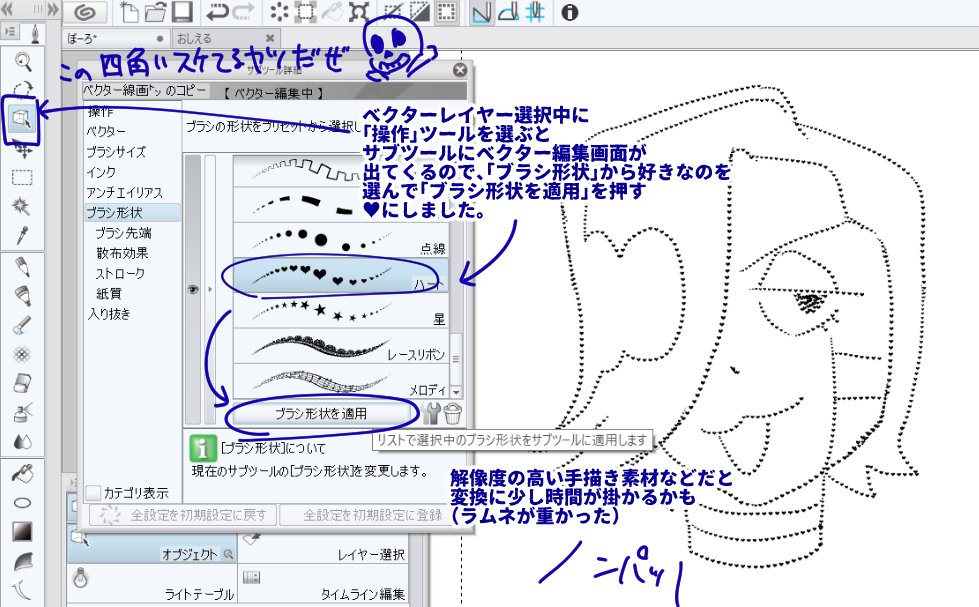Screen dimensions: 979x607
Task: Choose the ハート brush shape preset
Action: pos(341,275)
